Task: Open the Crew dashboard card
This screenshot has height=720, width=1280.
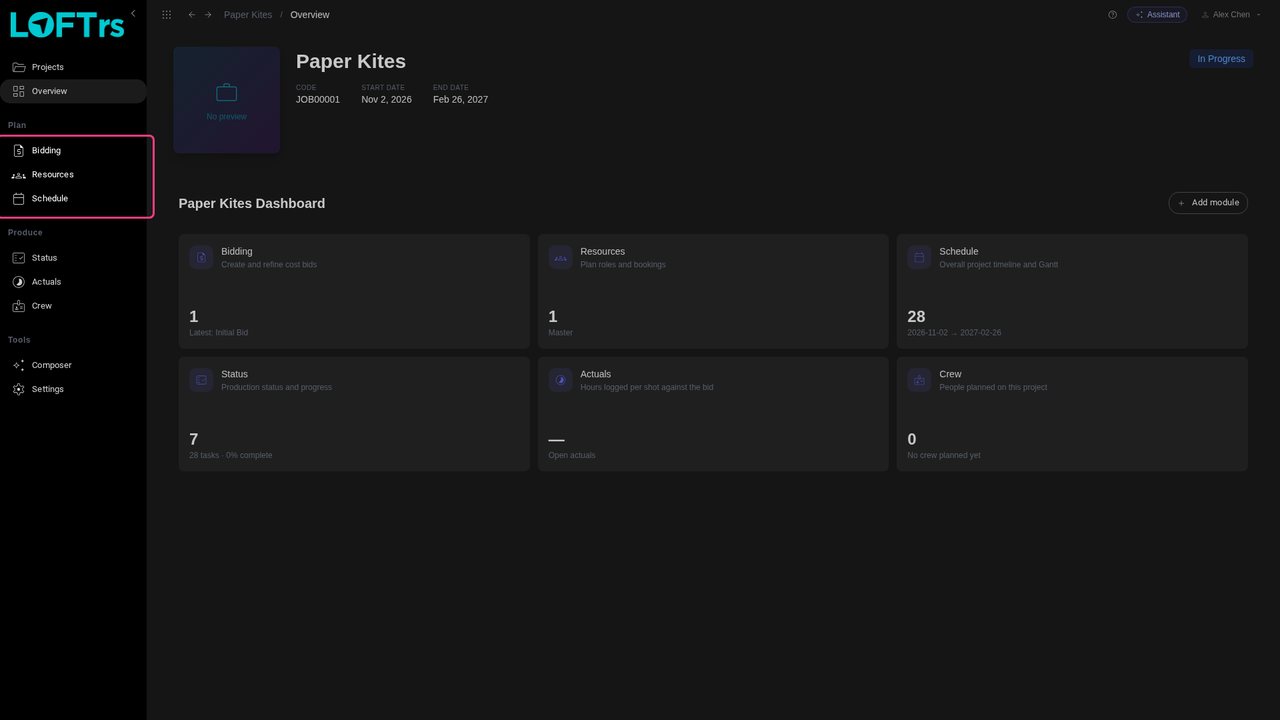Action: point(1072,414)
